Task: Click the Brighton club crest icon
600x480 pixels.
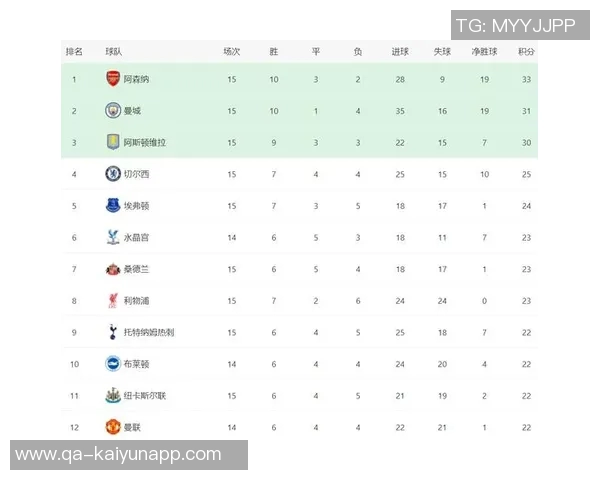Action: [113, 364]
